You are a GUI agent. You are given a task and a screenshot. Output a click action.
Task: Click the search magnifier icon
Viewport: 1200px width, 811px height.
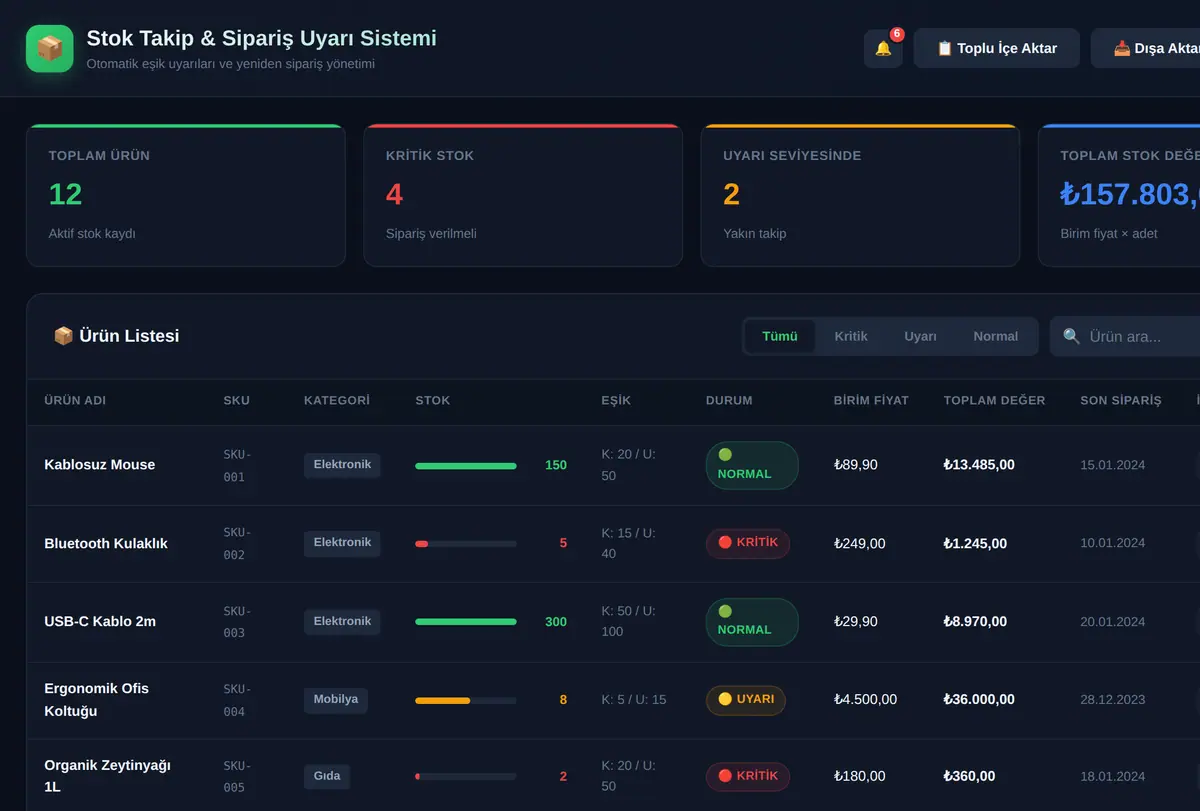pyautogui.click(x=1071, y=336)
